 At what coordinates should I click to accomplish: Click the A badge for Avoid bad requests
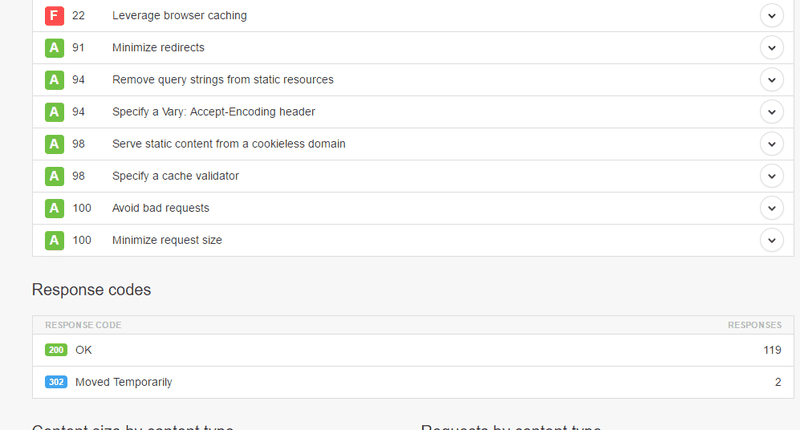click(54, 208)
